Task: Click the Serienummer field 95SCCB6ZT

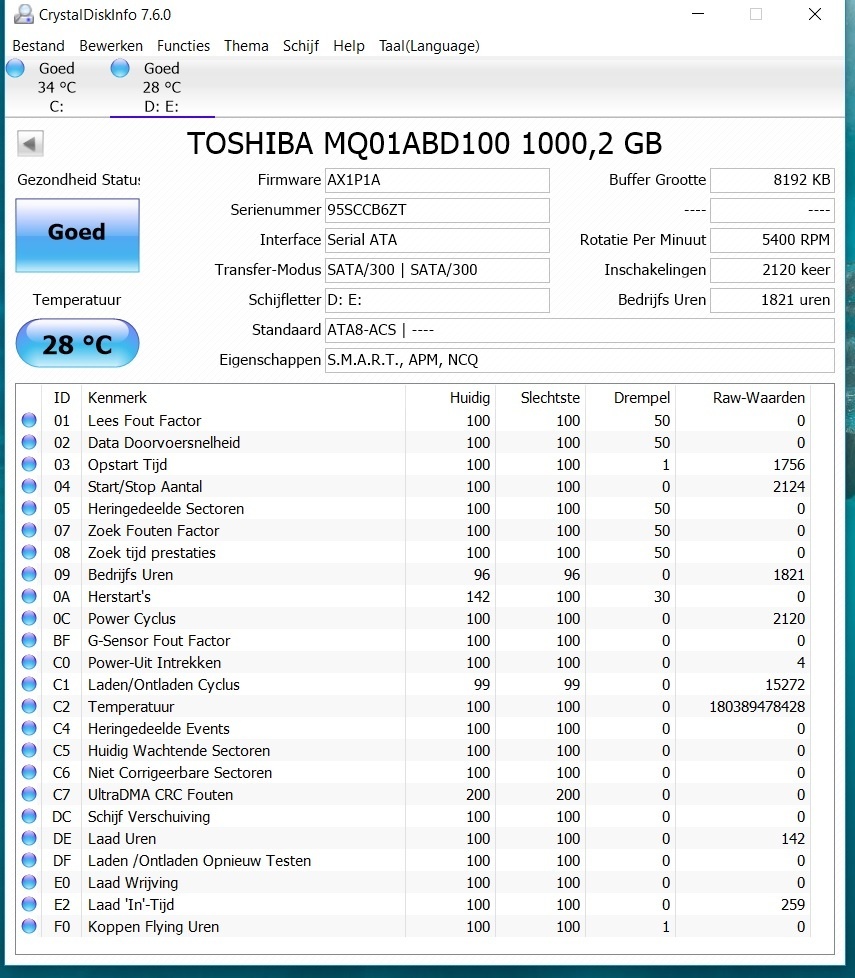Action: (x=437, y=210)
